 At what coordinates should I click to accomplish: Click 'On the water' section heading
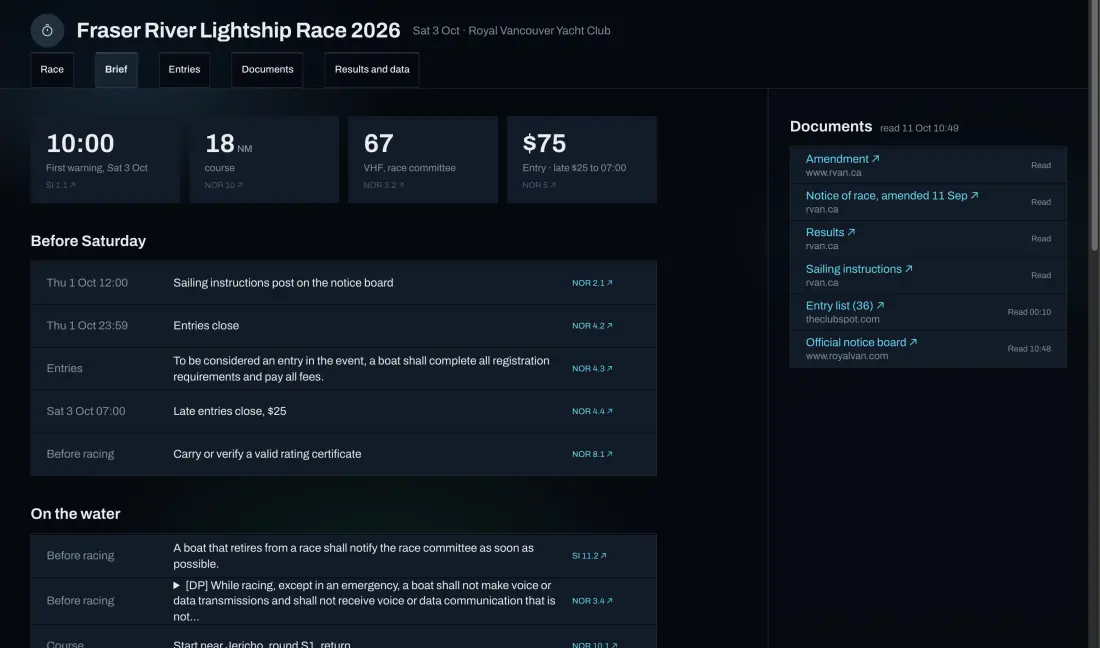pyautogui.click(x=75, y=514)
